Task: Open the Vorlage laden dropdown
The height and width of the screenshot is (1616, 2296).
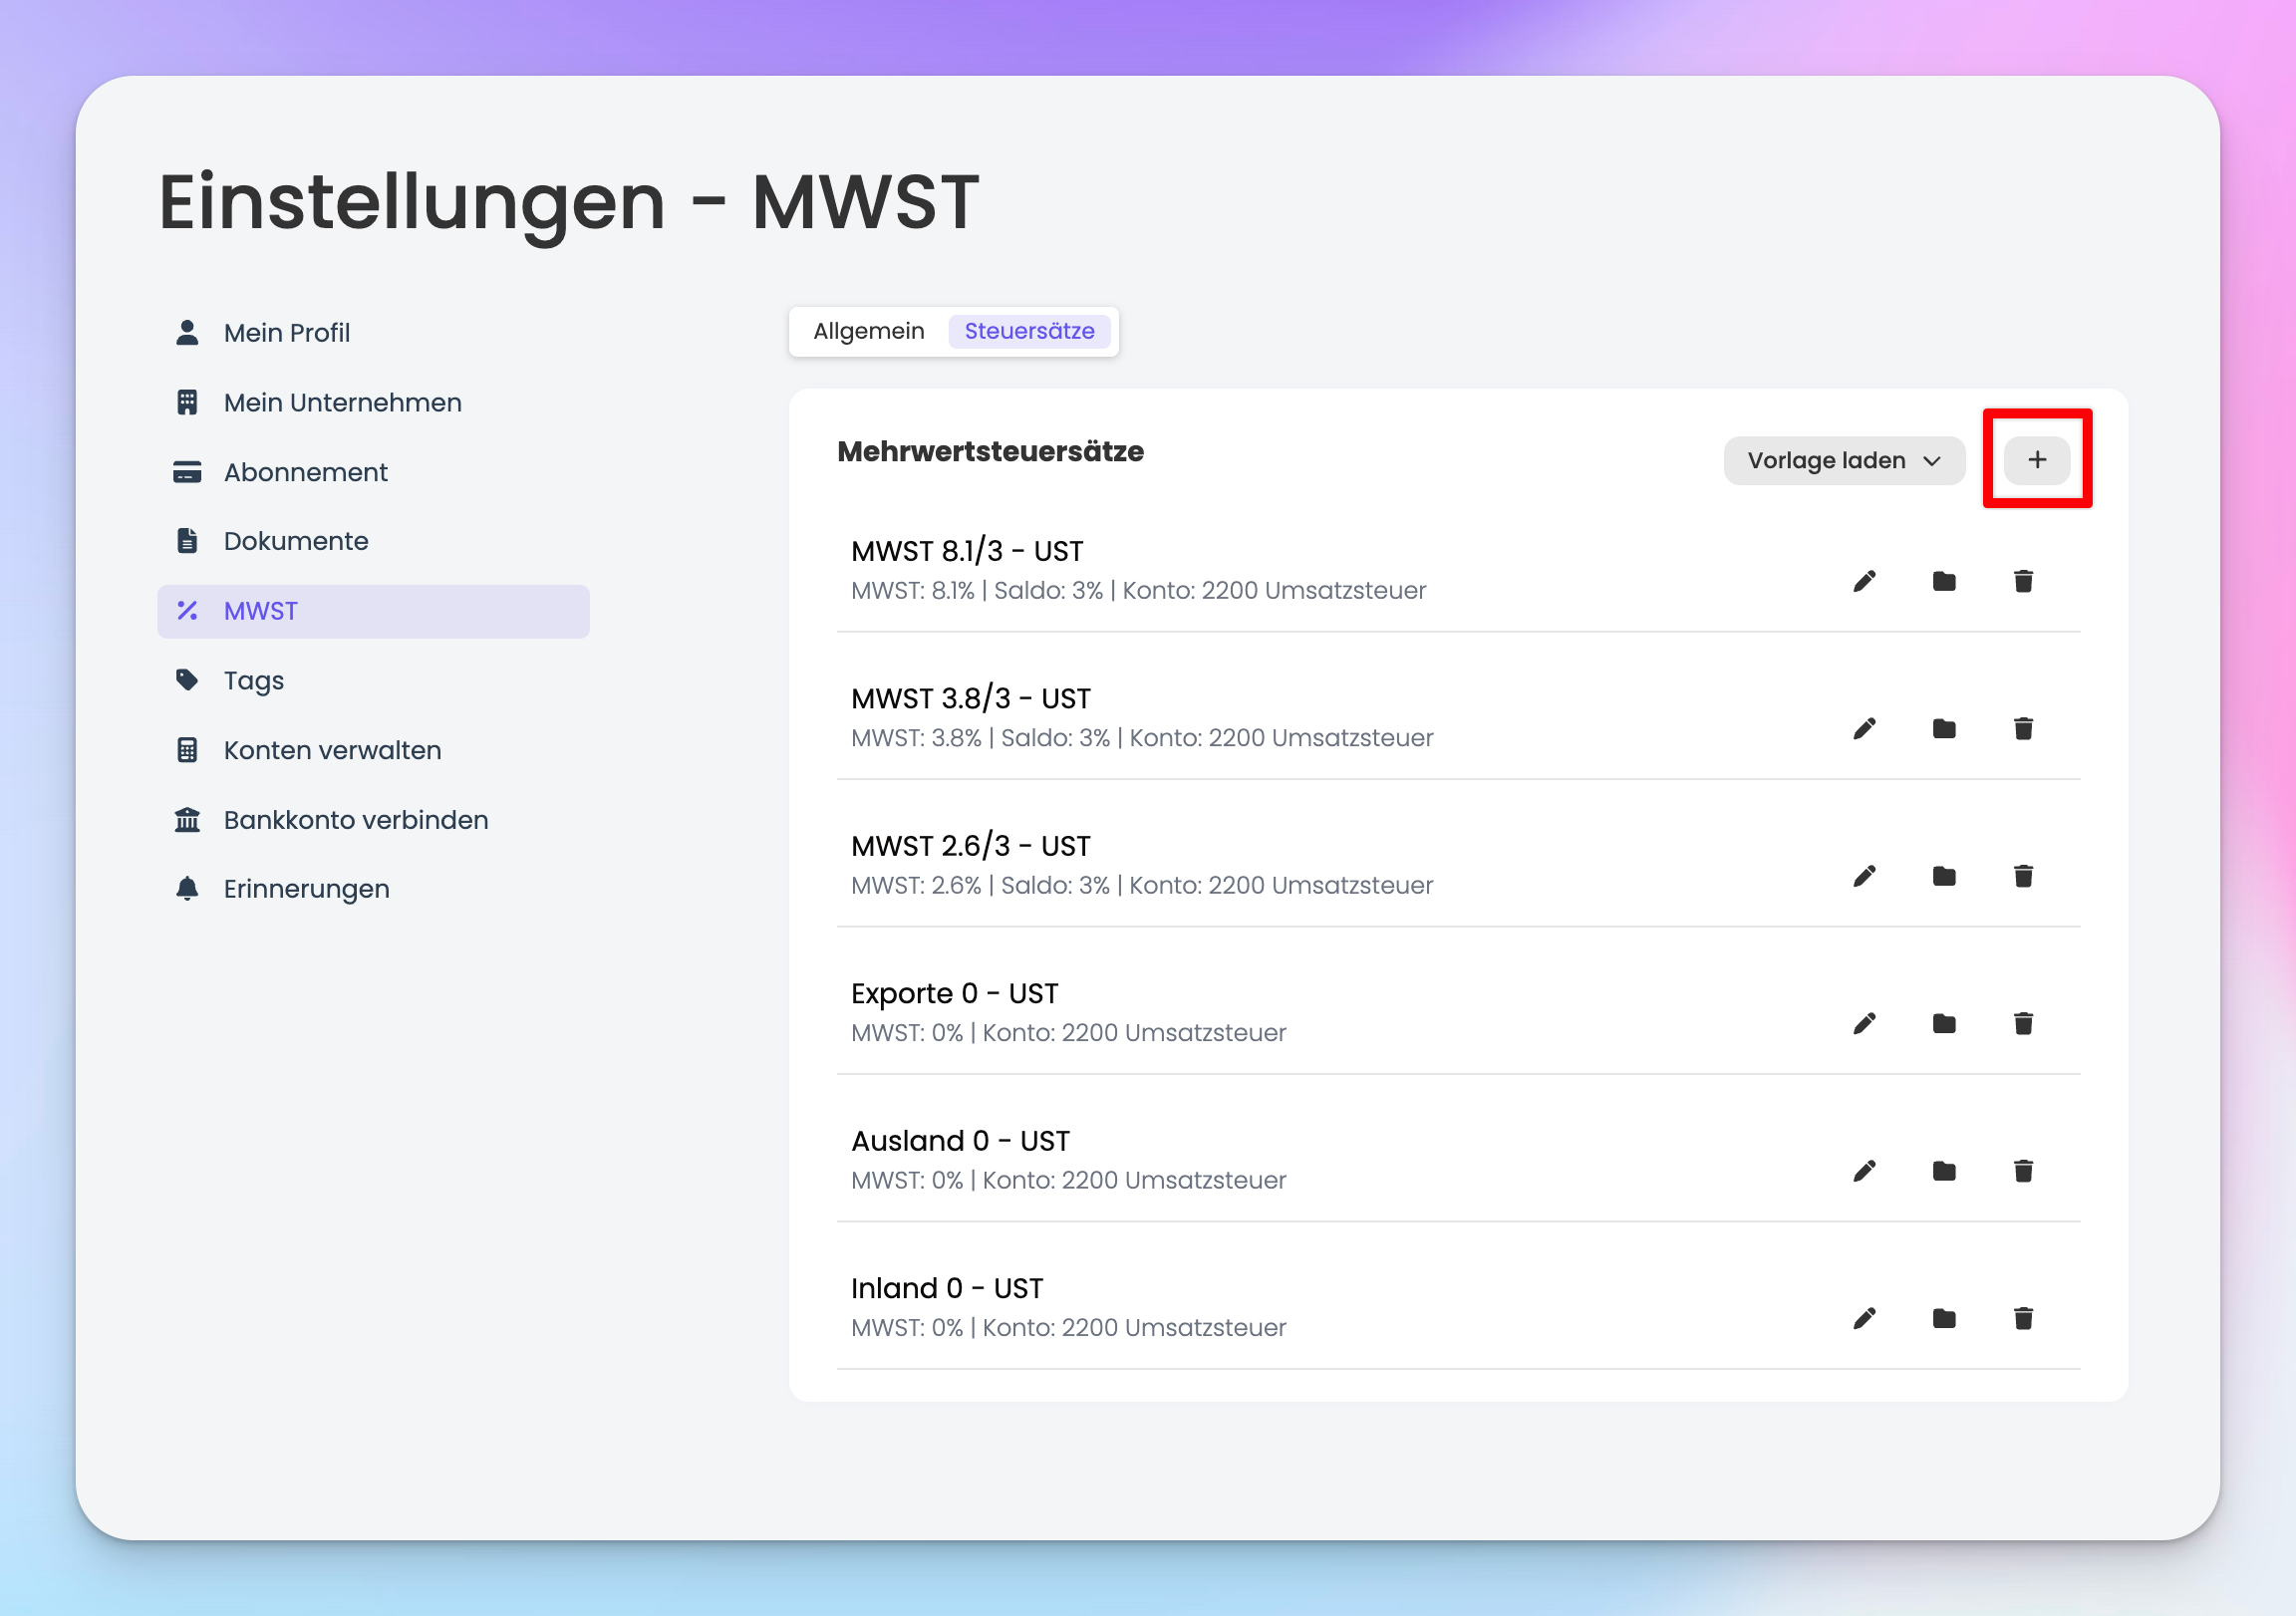Action: coord(1843,460)
